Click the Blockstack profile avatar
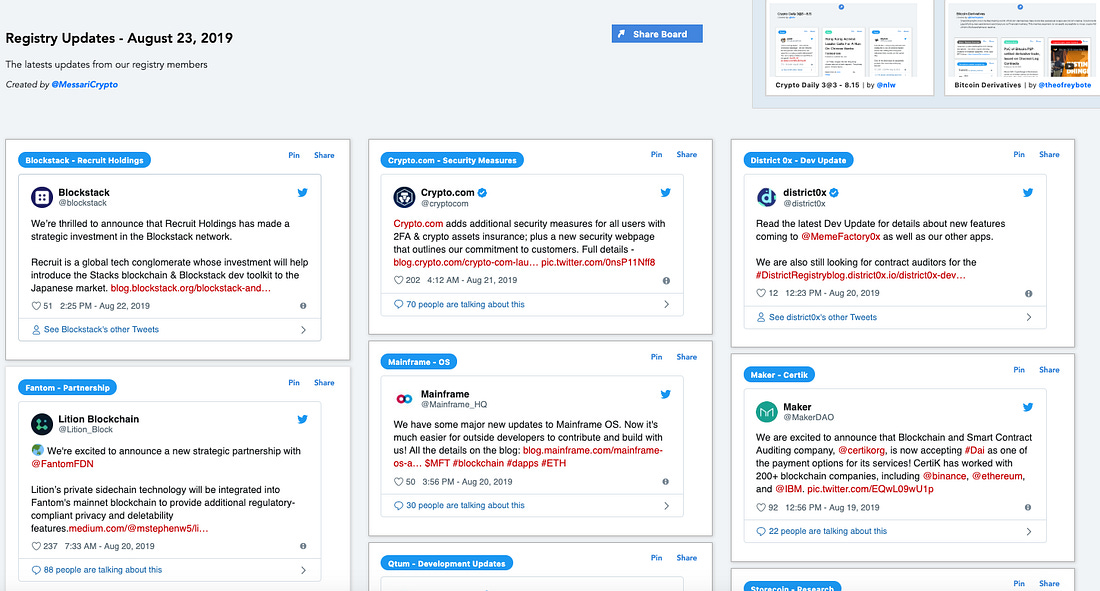1100x591 pixels. pos(42,197)
